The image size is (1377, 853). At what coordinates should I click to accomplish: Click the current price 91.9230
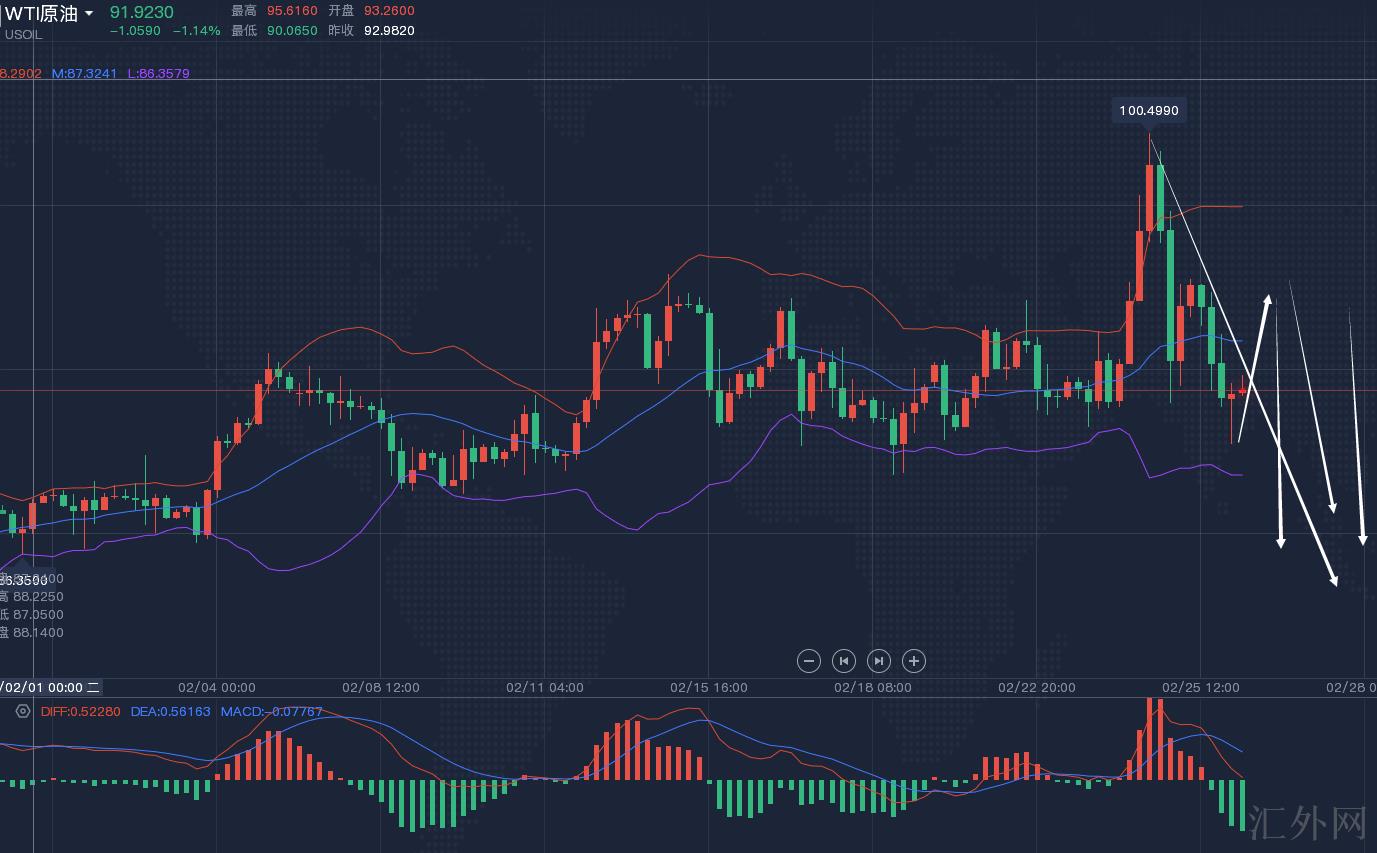(x=141, y=12)
